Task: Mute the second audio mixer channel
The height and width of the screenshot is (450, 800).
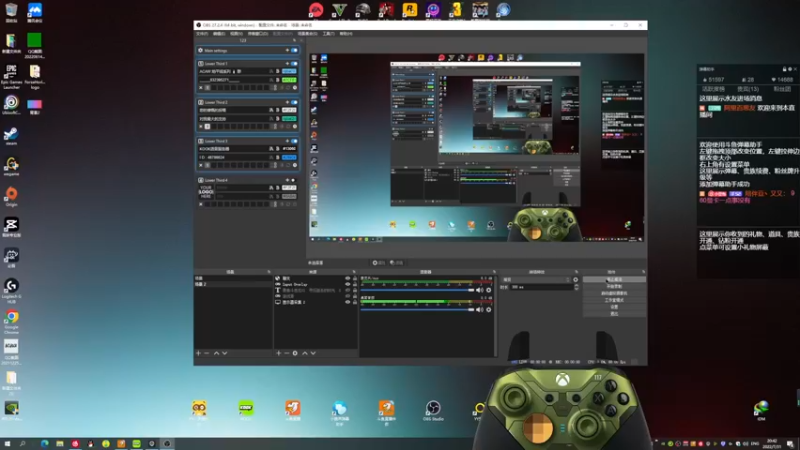Action: pos(480,310)
